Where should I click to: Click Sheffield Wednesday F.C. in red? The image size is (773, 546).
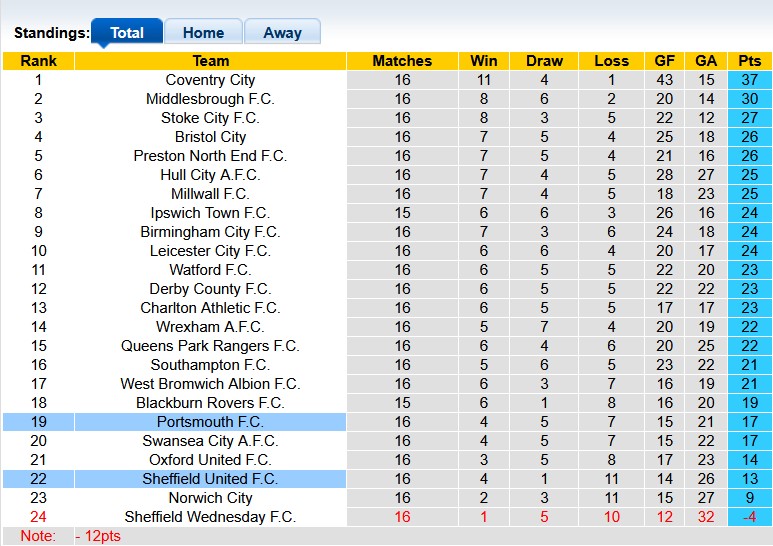[x=210, y=517]
